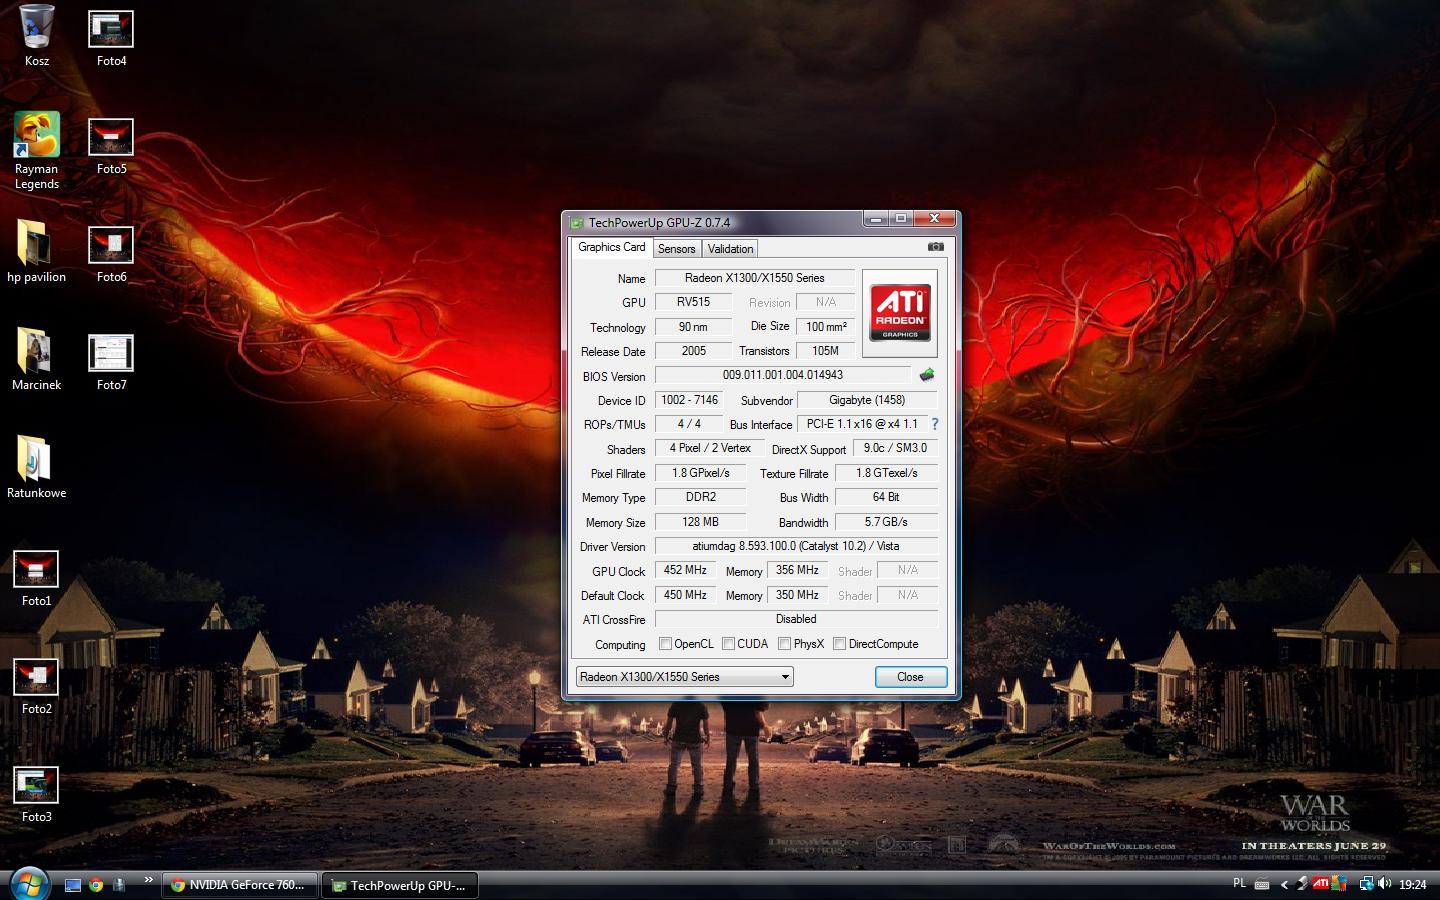Image resolution: width=1440 pixels, height=900 pixels.
Task: Click the BIOS save chip icon
Action: click(927, 375)
